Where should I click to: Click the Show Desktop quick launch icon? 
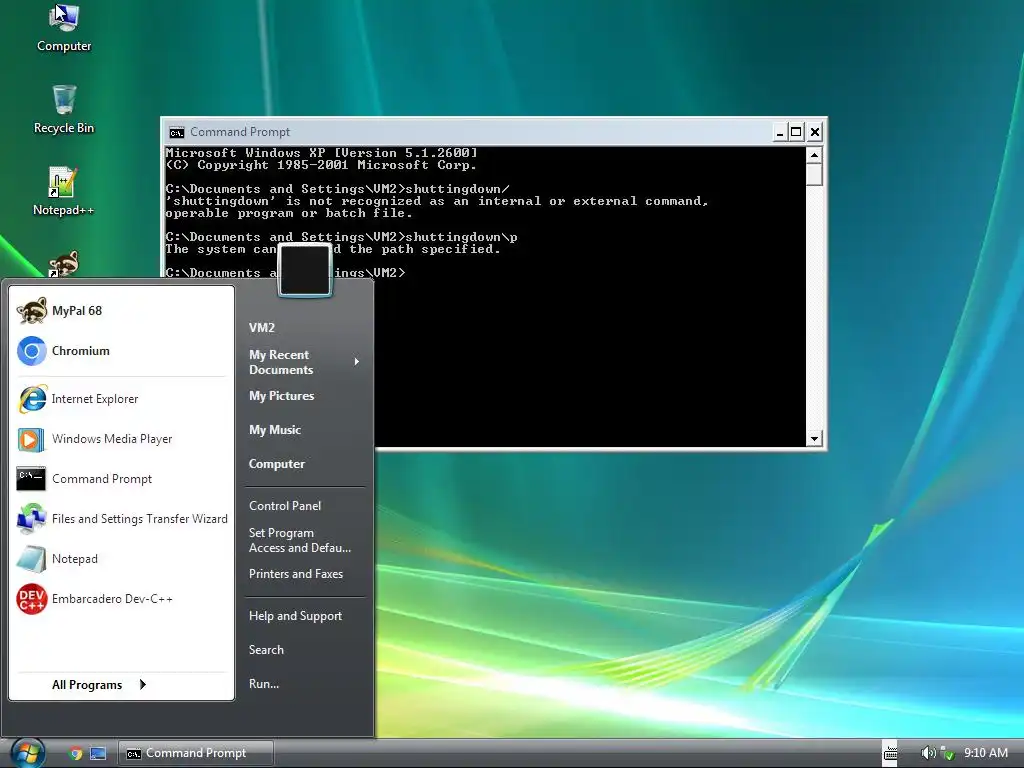(x=98, y=753)
